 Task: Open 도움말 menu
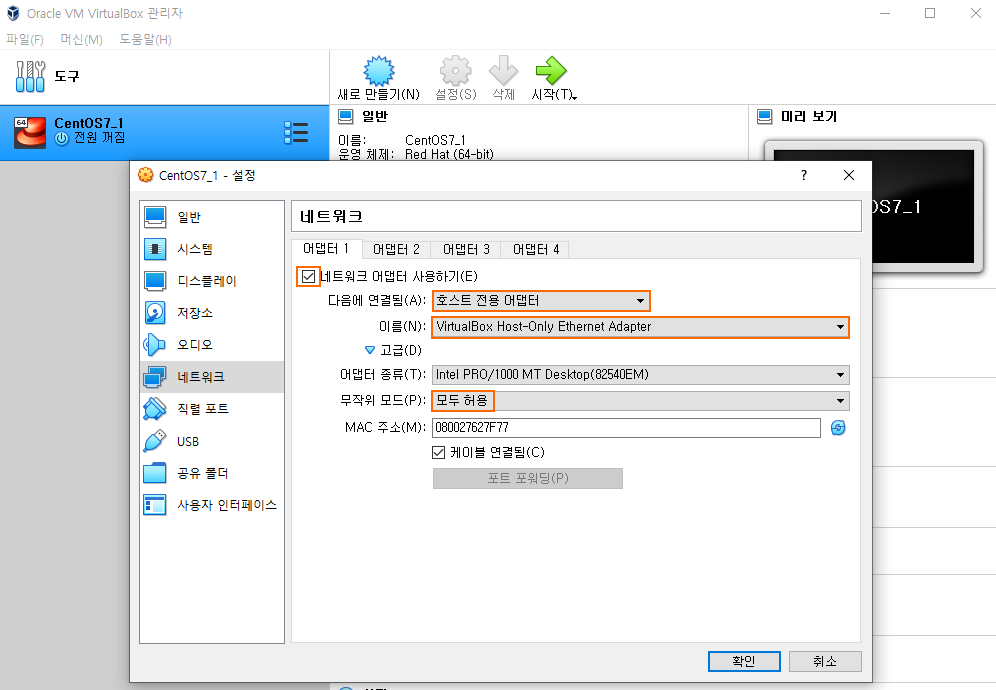[145, 39]
